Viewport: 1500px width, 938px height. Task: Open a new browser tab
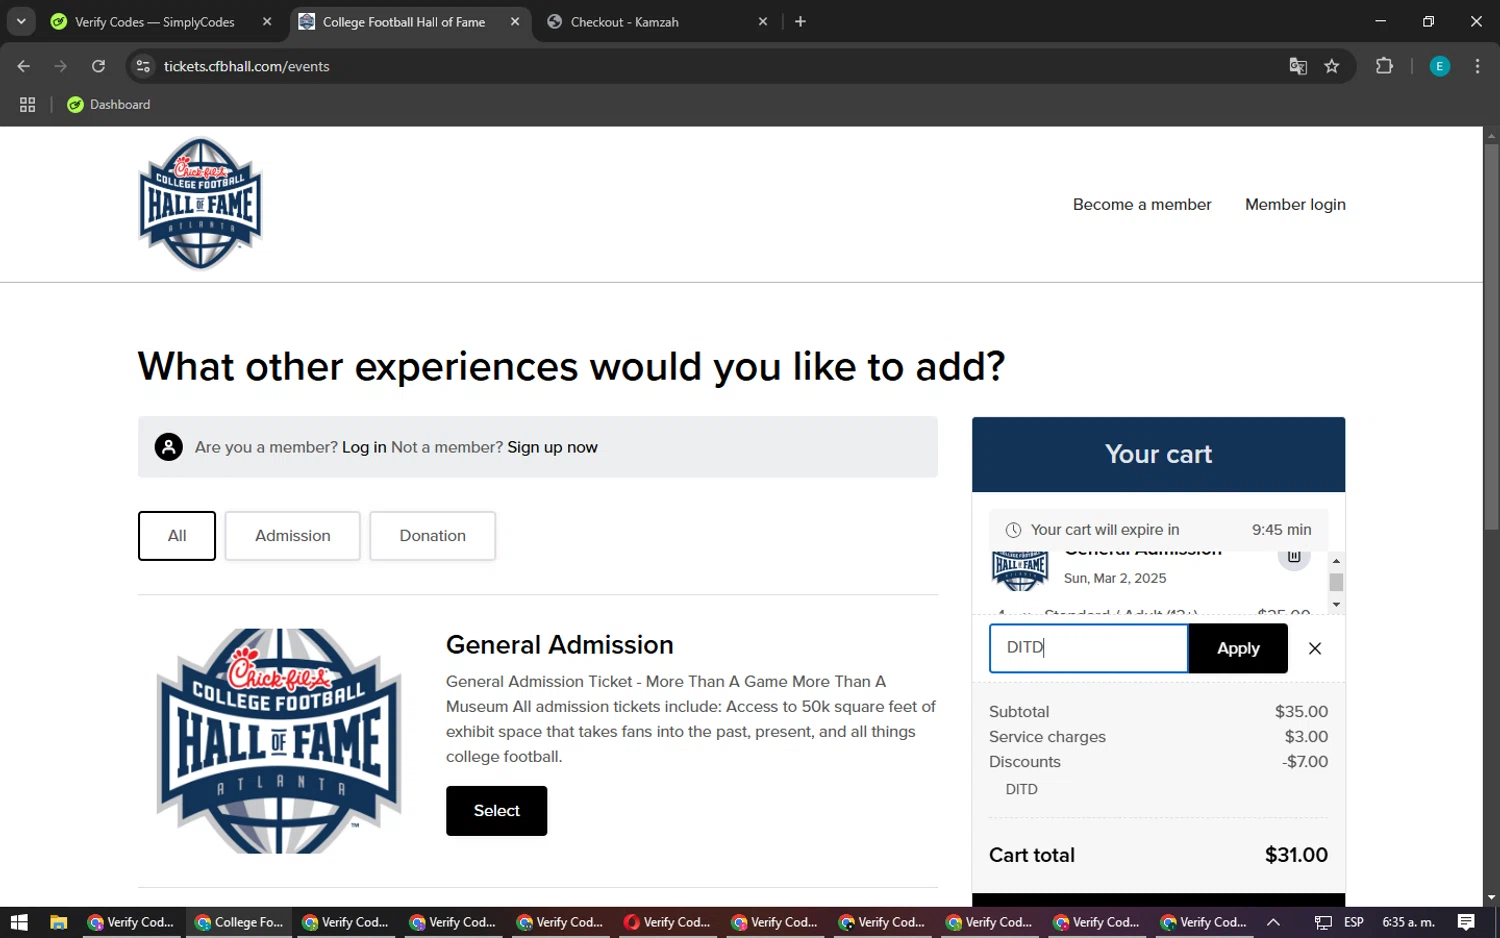click(800, 22)
